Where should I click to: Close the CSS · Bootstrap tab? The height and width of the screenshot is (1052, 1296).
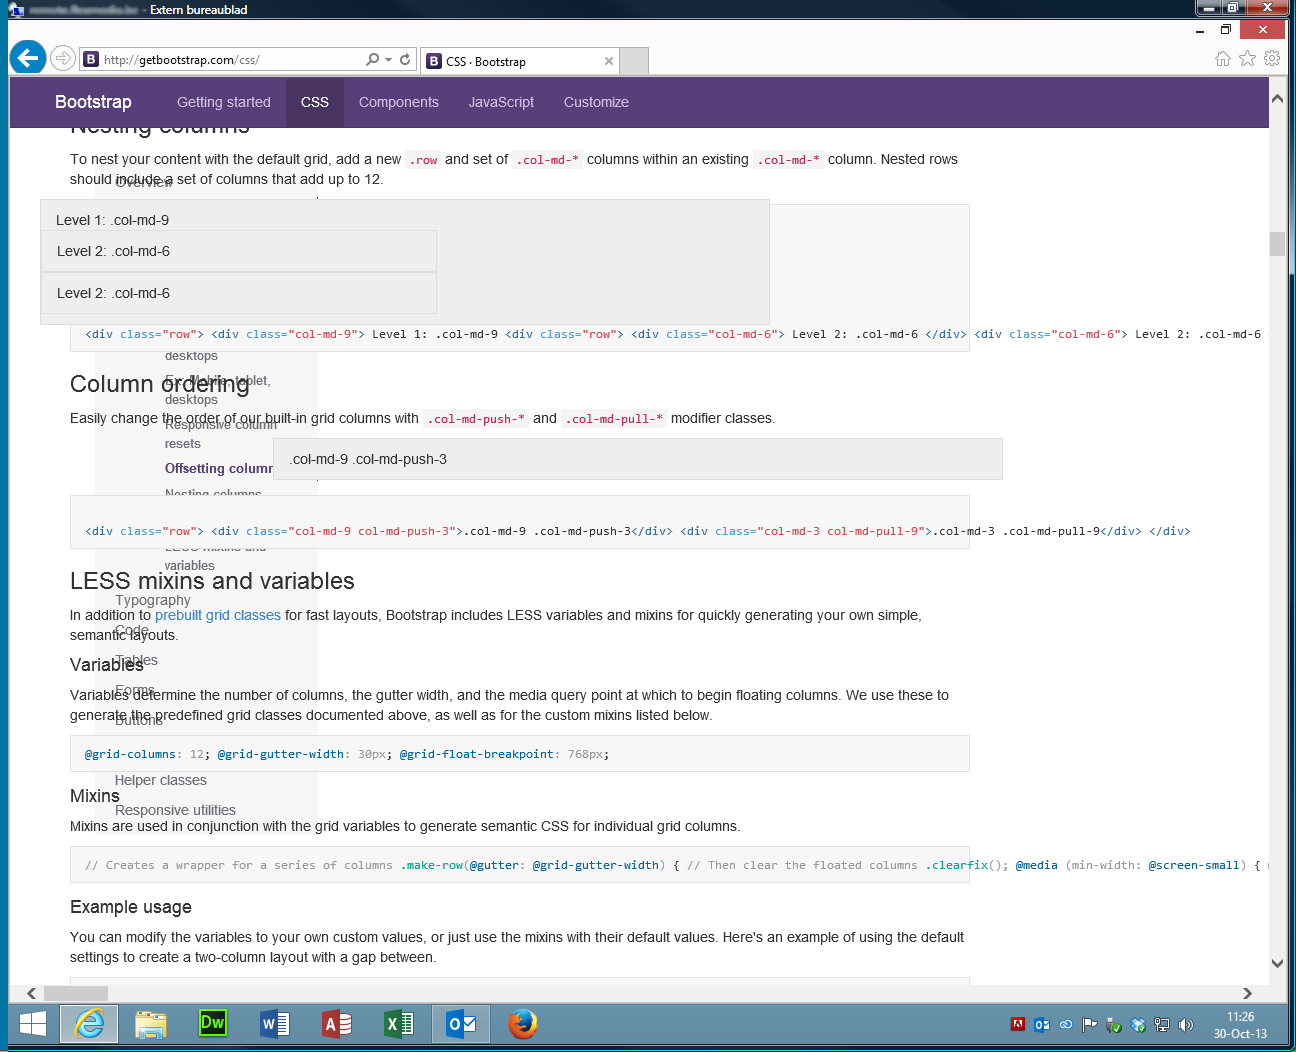pyautogui.click(x=609, y=61)
